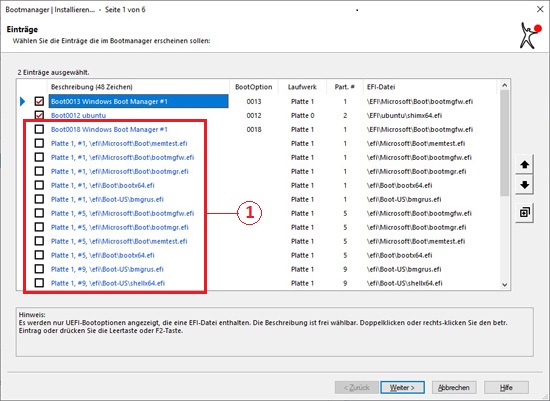Uncheck the Boot0012 ubuntu checkbox

click(x=39, y=115)
